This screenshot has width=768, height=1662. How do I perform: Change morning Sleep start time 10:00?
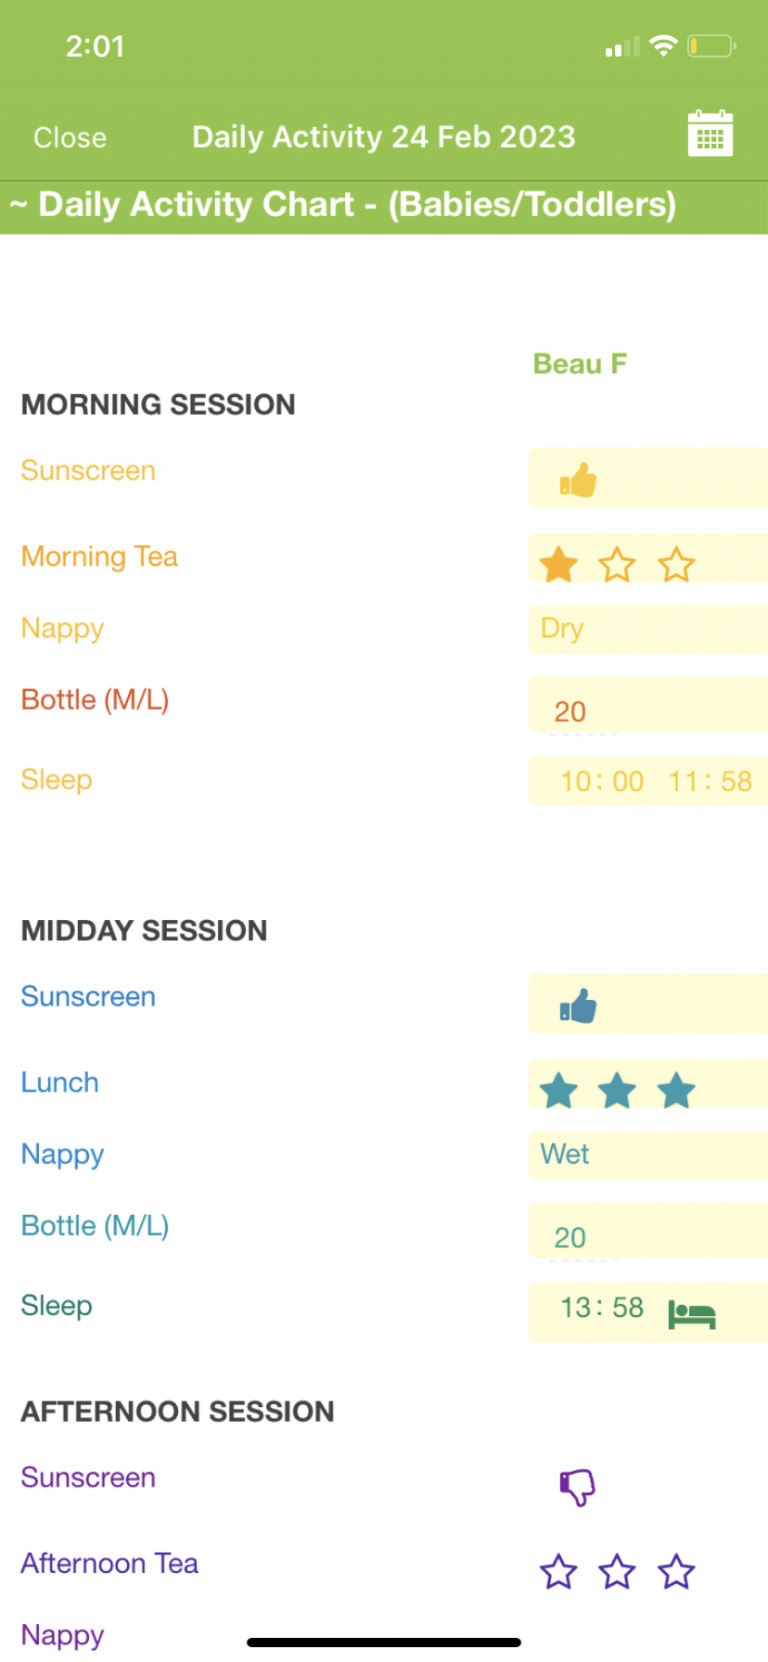(602, 781)
